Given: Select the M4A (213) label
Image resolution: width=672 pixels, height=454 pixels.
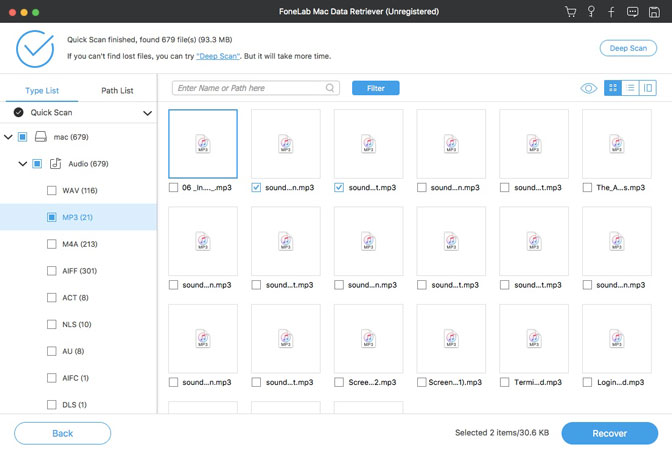Looking at the screenshot, I should 80,244.
